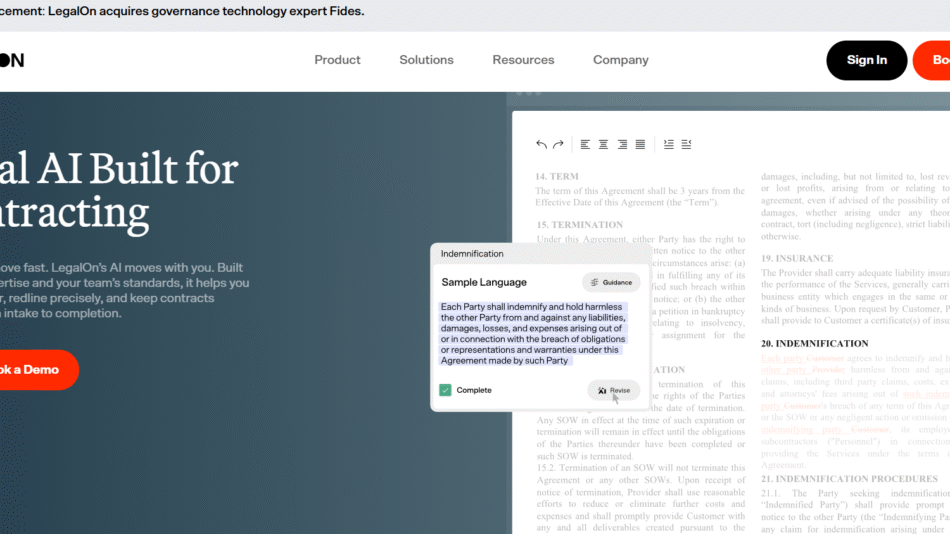950x534 pixels.
Task: Expand the Resources navigation menu
Action: coord(523,60)
